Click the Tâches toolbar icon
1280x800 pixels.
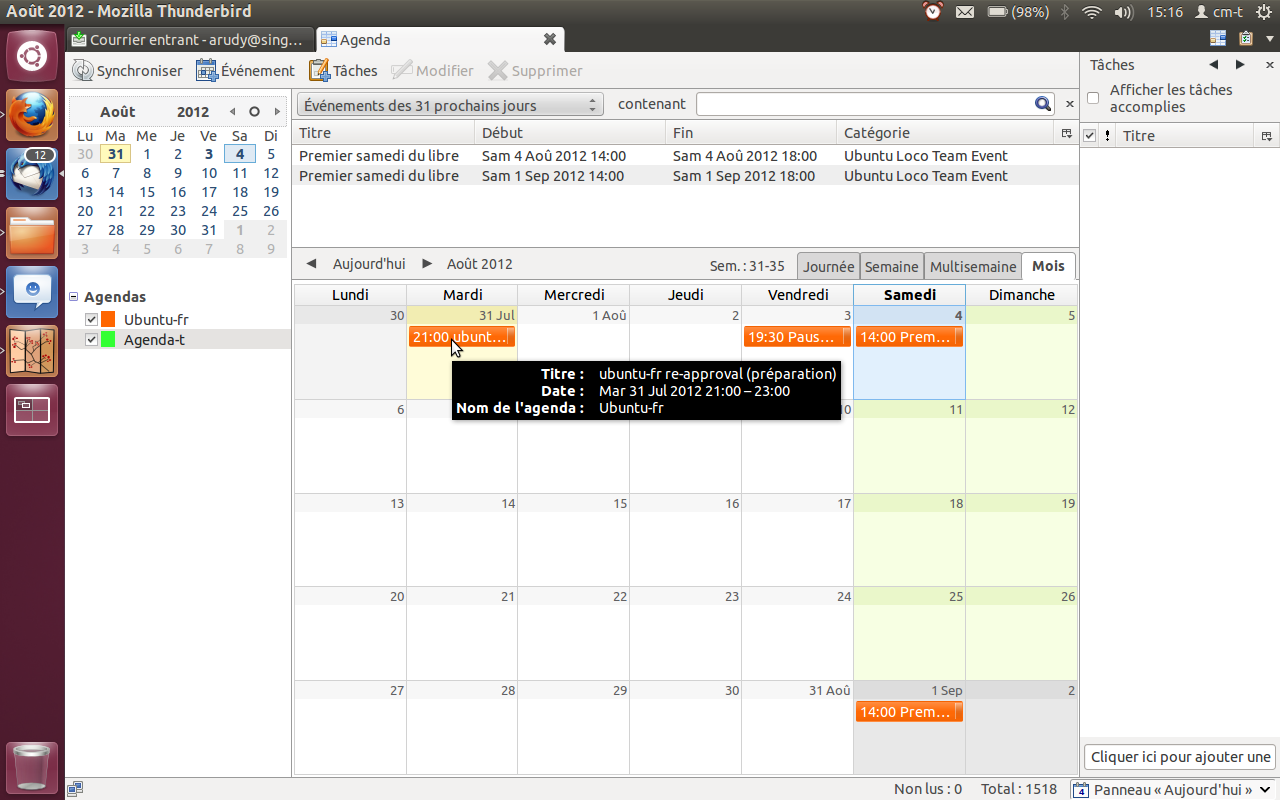click(319, 71)
